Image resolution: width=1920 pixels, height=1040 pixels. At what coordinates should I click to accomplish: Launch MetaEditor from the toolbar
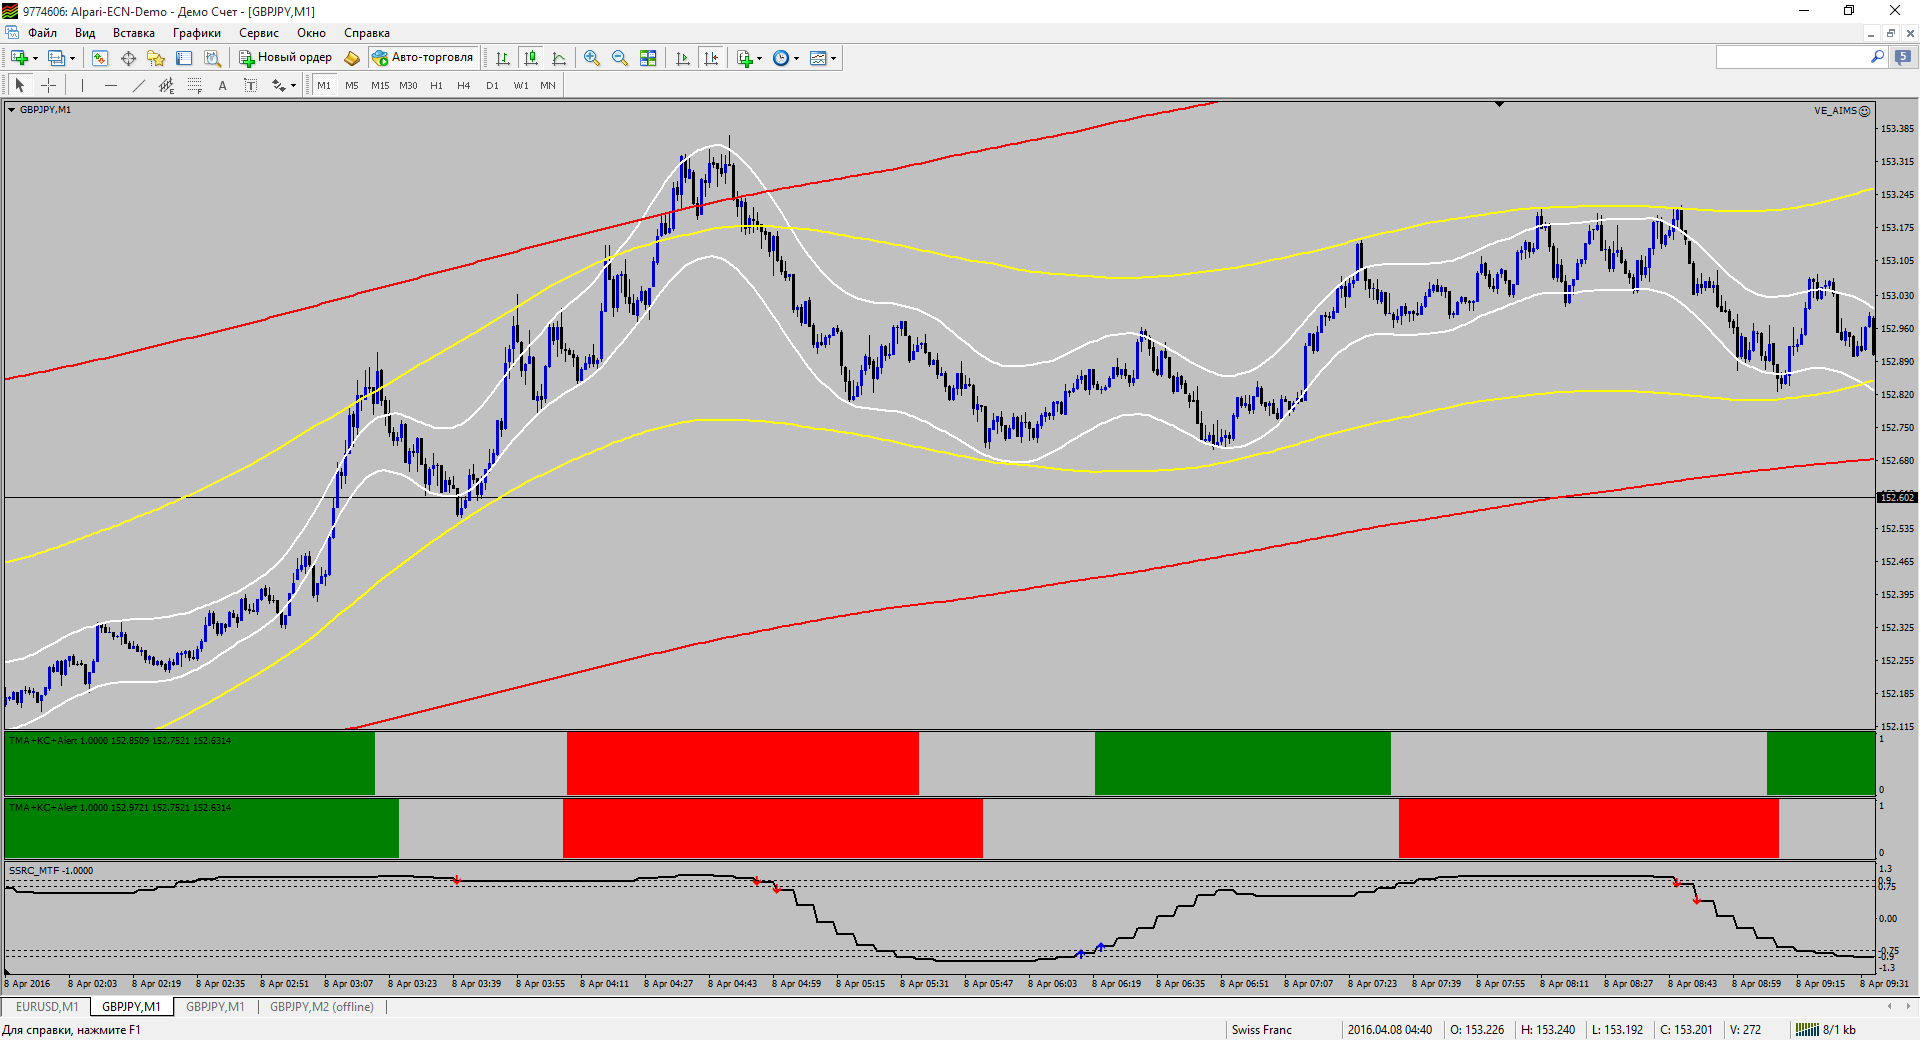point(352,58)
